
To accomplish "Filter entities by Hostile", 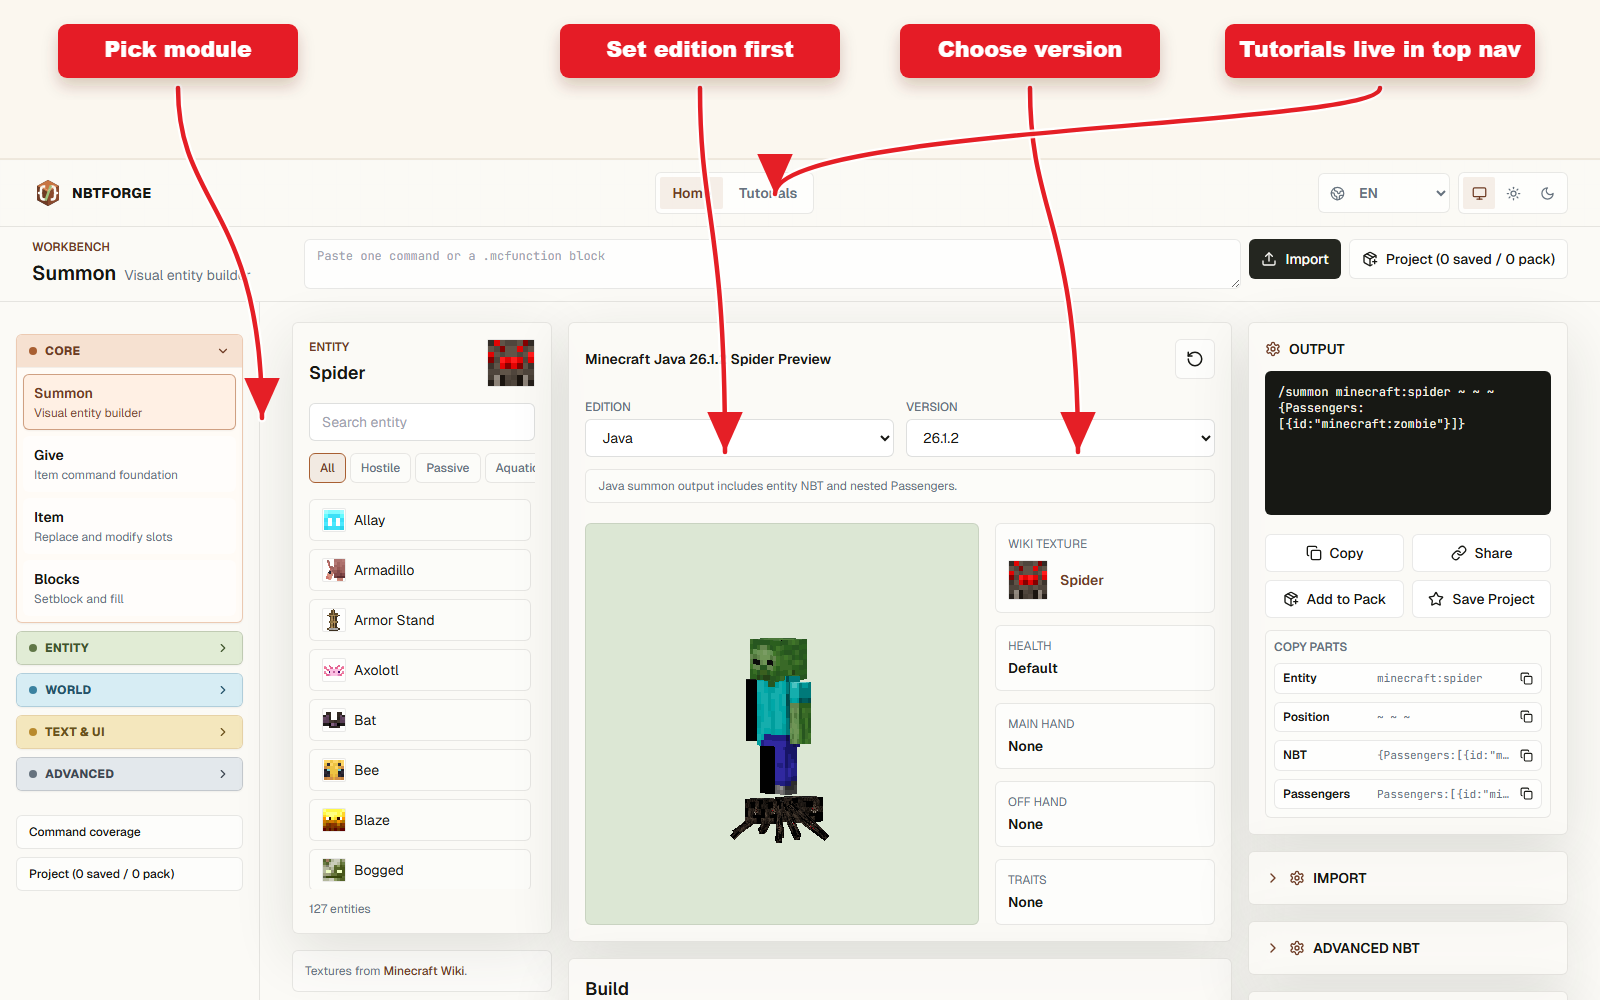I will pyautogui.click(x=380, y=468).
